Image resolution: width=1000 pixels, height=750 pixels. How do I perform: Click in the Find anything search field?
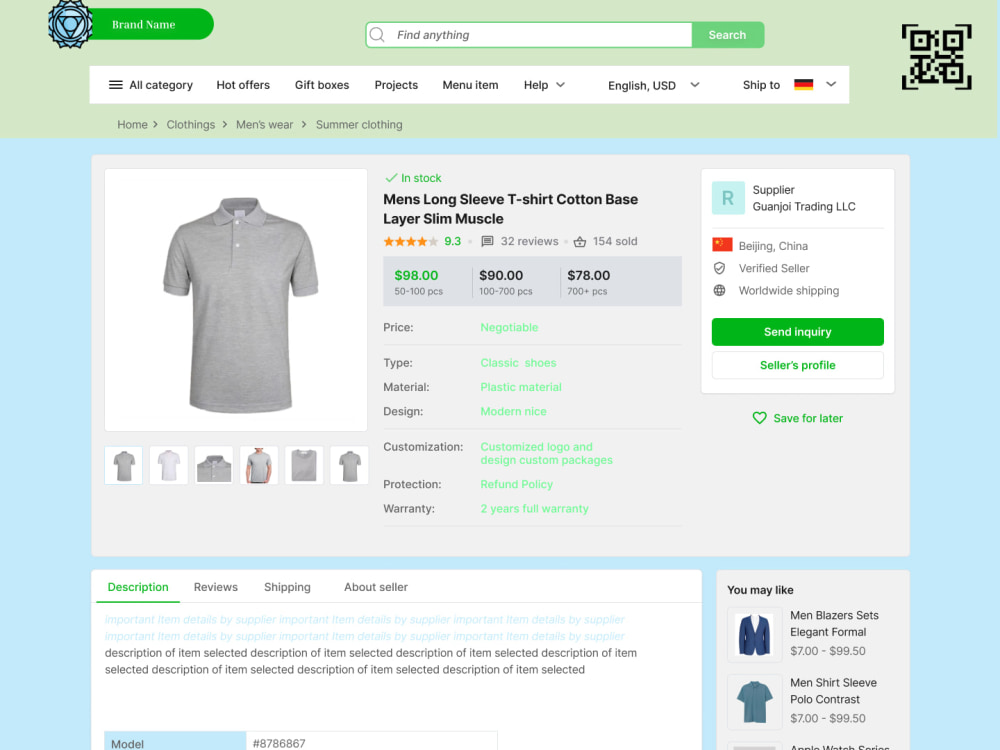tap(529, 34)
